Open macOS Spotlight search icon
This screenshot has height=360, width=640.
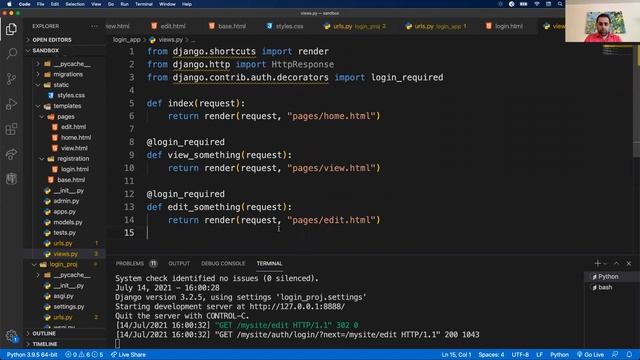click(x=560, y=4)
